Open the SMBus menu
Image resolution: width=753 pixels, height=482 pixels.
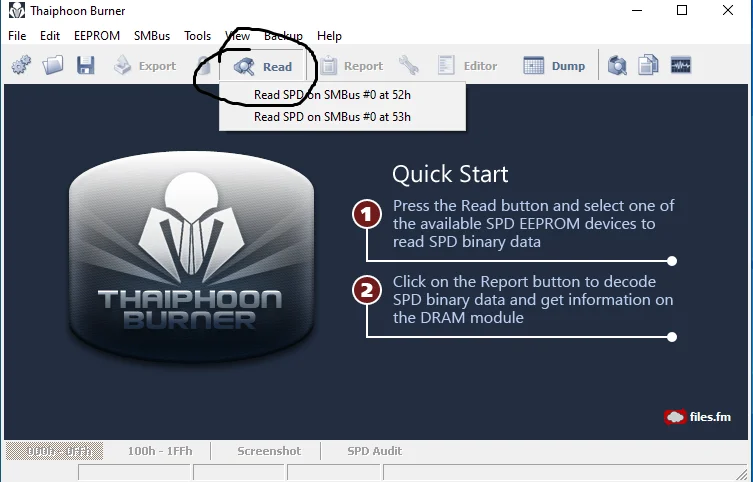(152, 36)
